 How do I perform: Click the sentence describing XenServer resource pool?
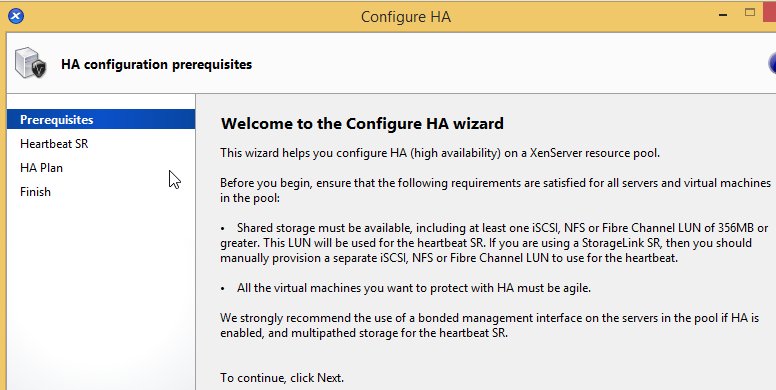click(440, 153)
